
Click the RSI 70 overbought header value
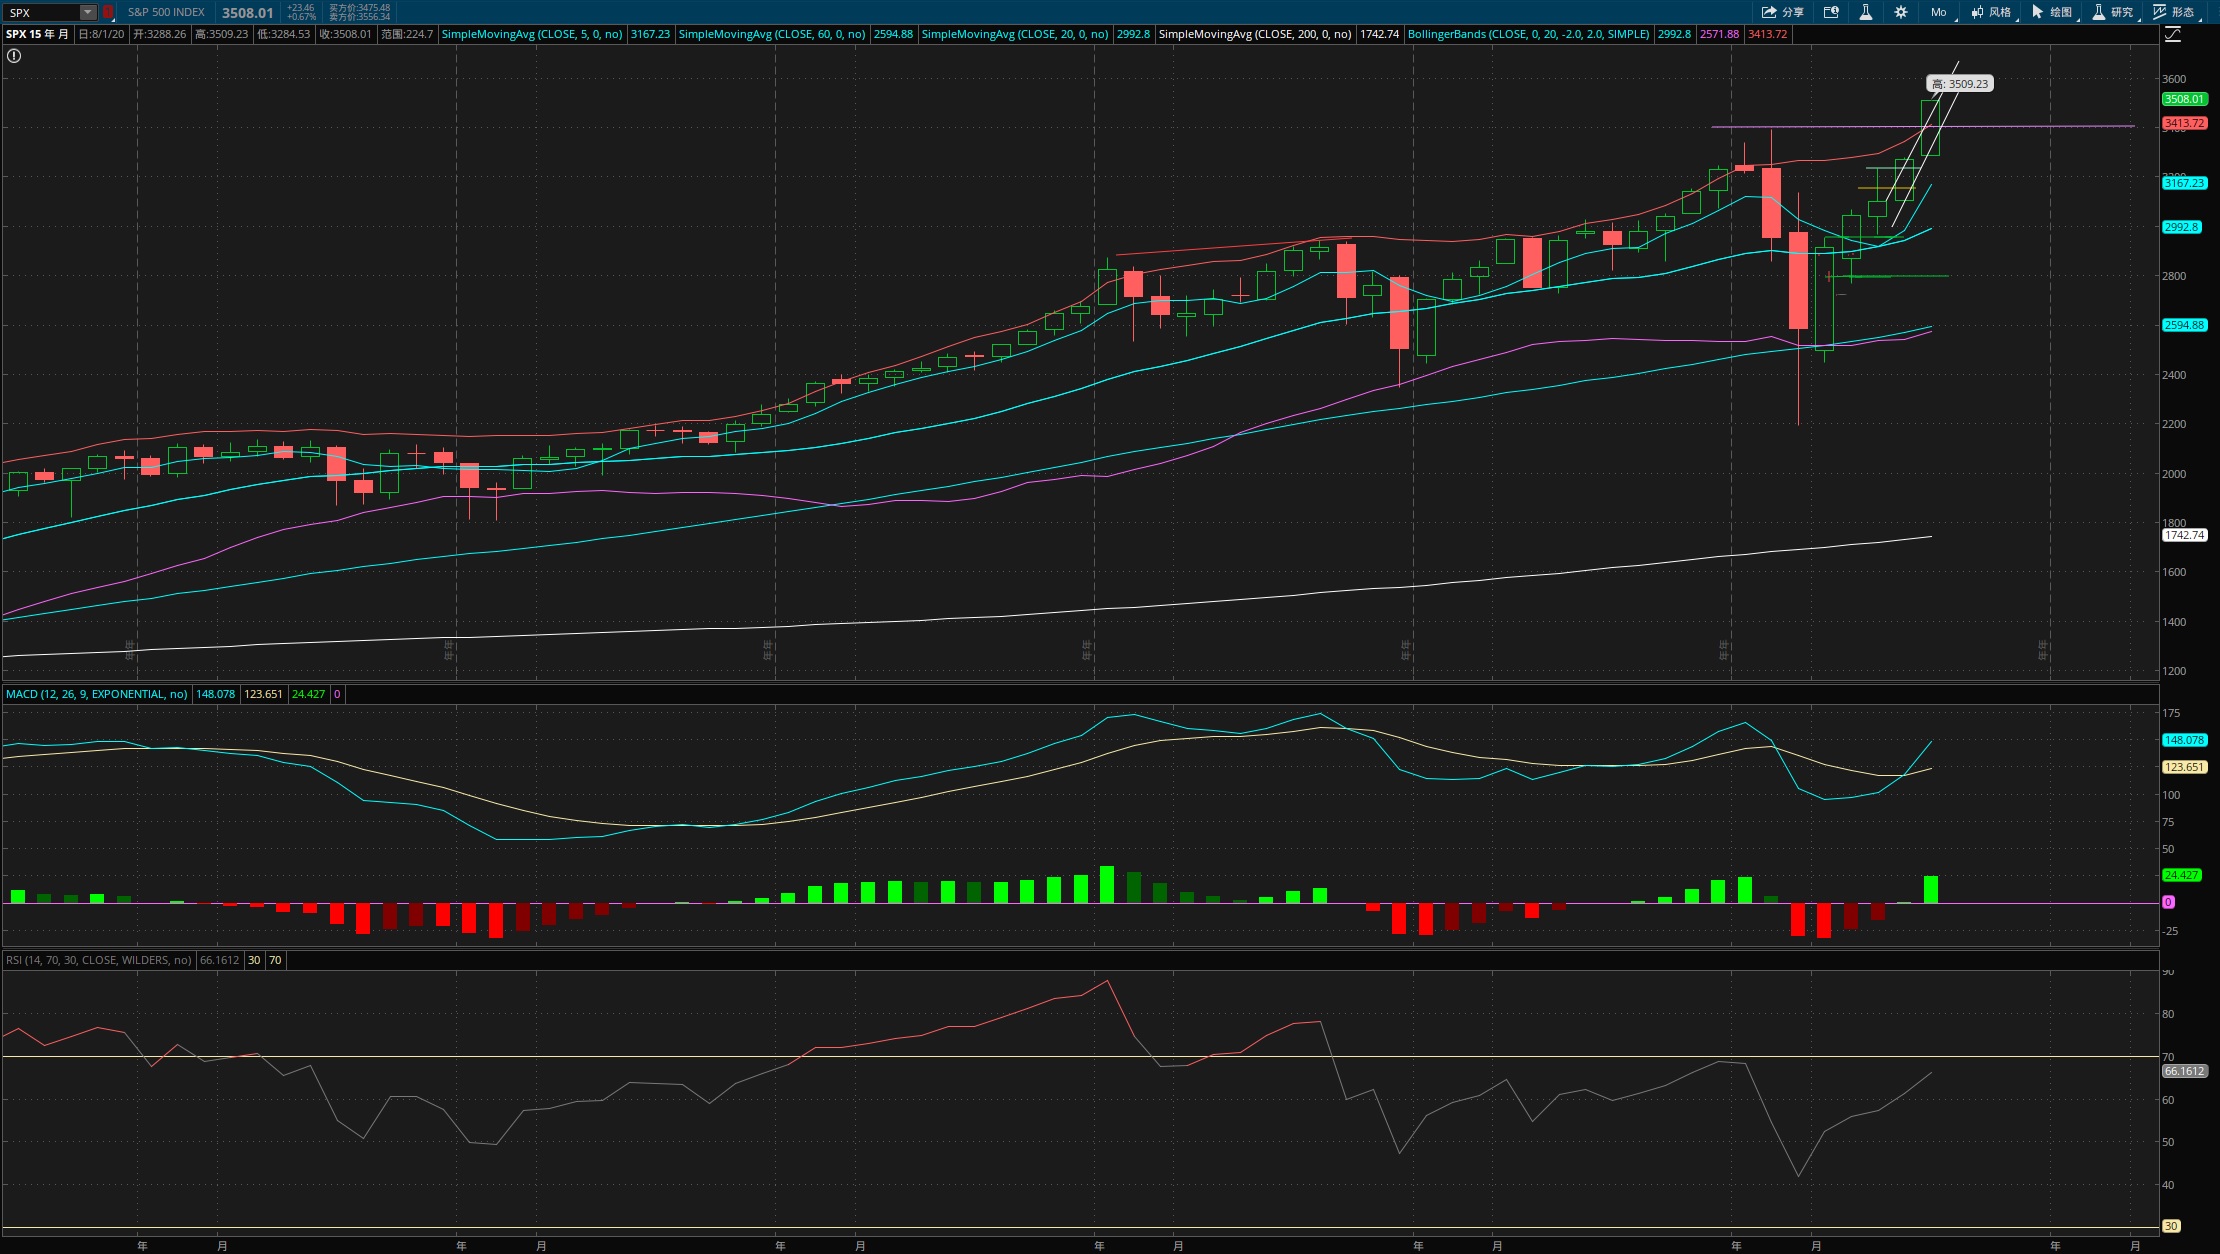tap(275, 960)
